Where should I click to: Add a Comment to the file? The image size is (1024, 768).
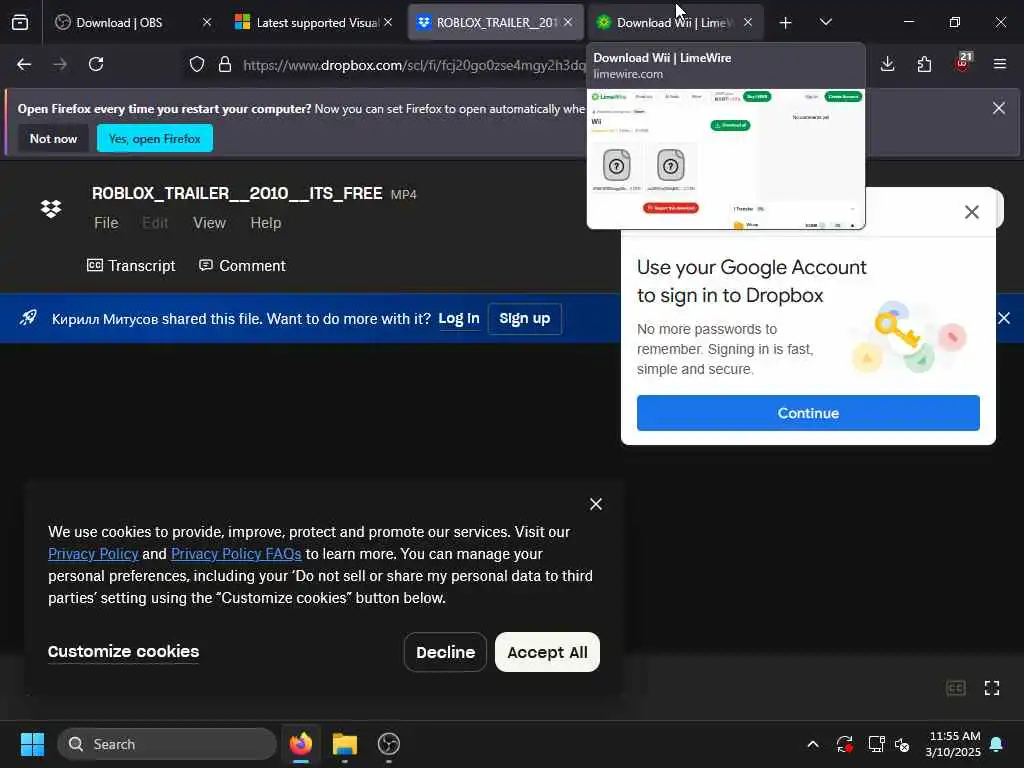point(242,266)
